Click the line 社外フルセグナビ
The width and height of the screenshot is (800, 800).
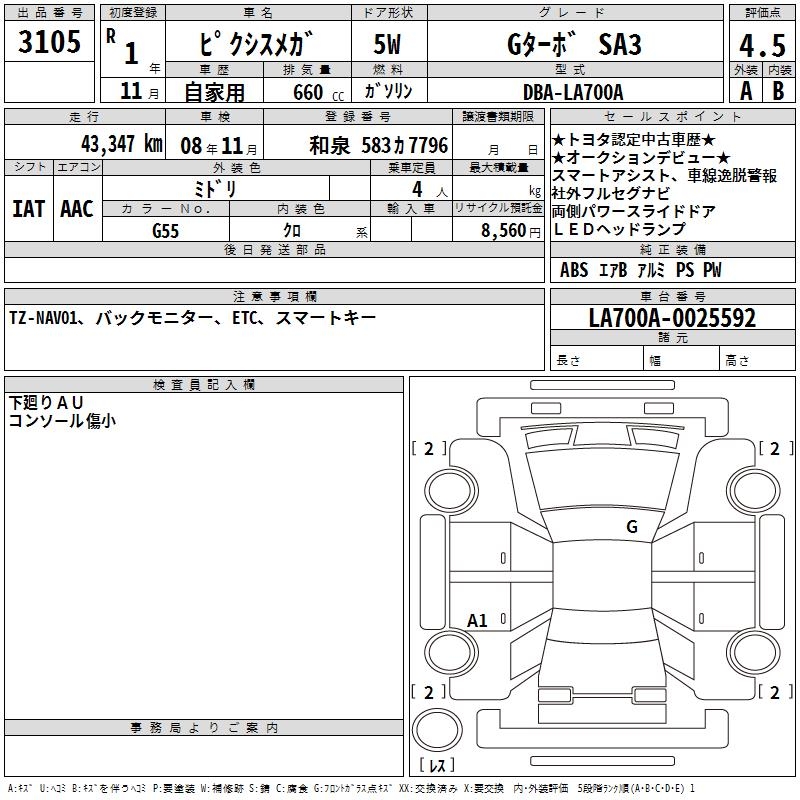coord(611,193)
